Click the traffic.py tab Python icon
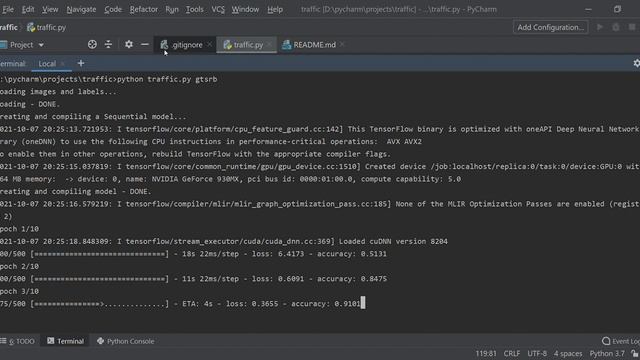 (x=227, y=44)
